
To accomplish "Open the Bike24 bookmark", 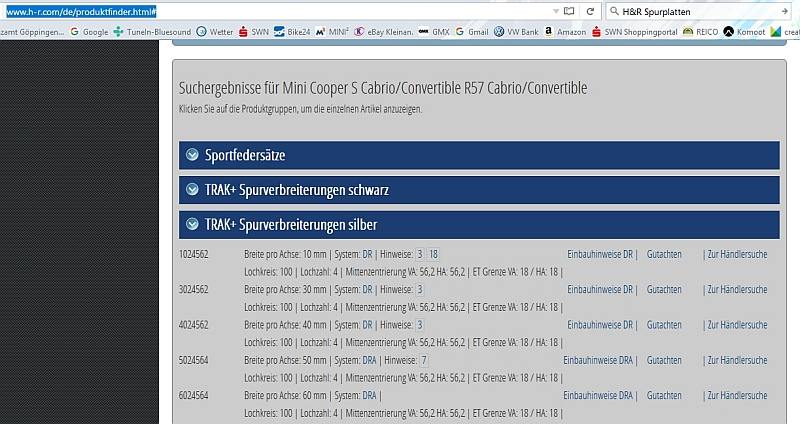I will coord(291,32).
